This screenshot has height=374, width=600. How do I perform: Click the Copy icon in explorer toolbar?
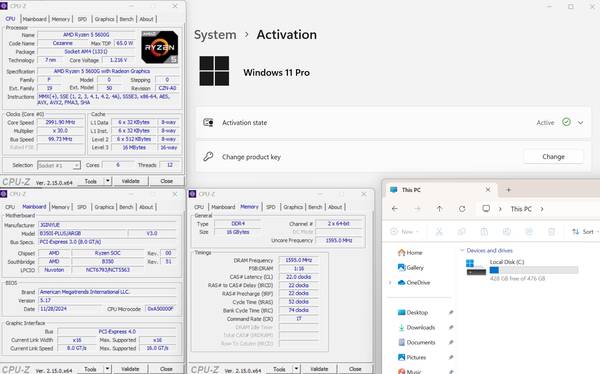[x=461, y=232]
